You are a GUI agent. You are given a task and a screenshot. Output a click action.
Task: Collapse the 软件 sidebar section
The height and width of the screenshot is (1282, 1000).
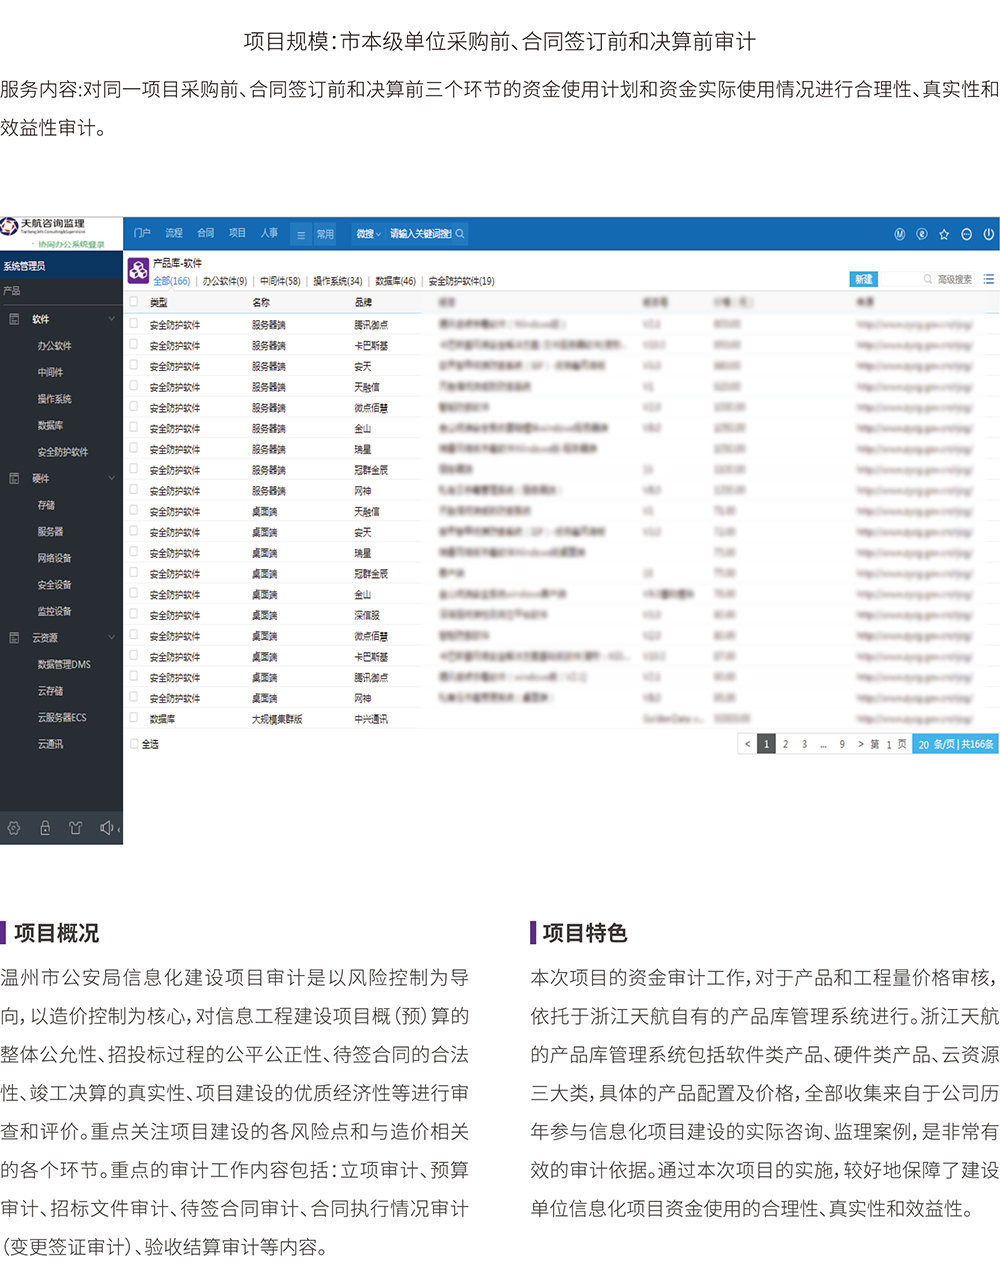click(111, 319)
